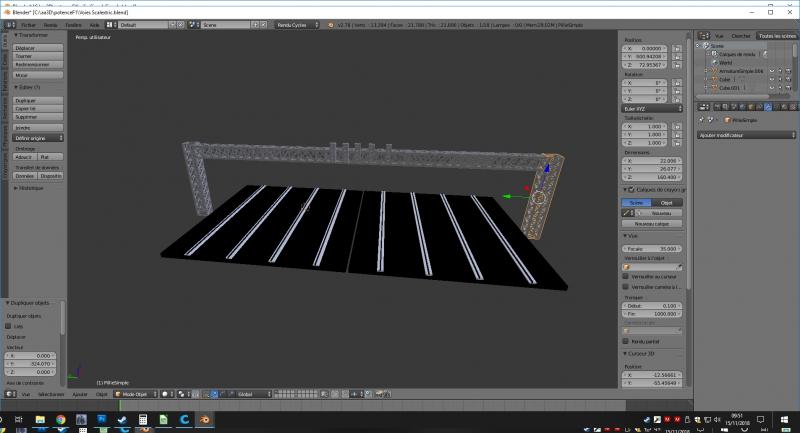This screenshot has width=800, height=433.
Task: Open the Aide menu in top bar
Action: point(94,23)
